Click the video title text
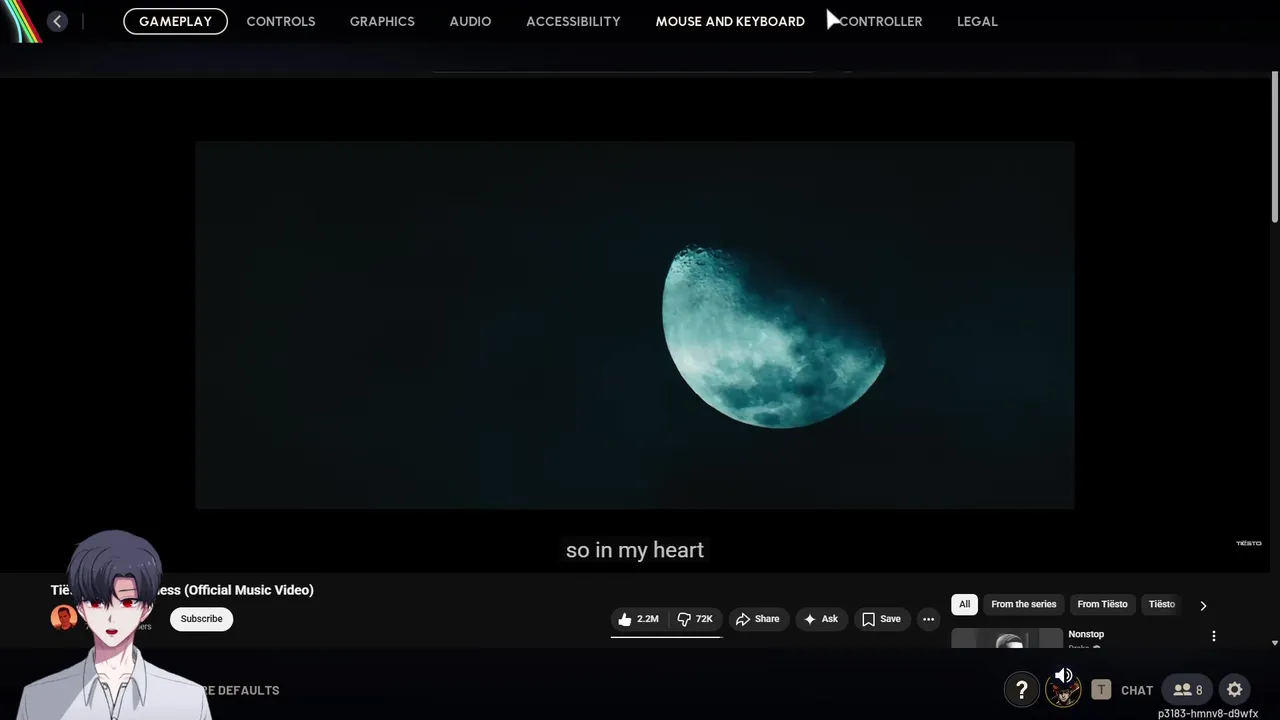The height and width of the screenshot is (720, 1280). click(x=182, y=590)
